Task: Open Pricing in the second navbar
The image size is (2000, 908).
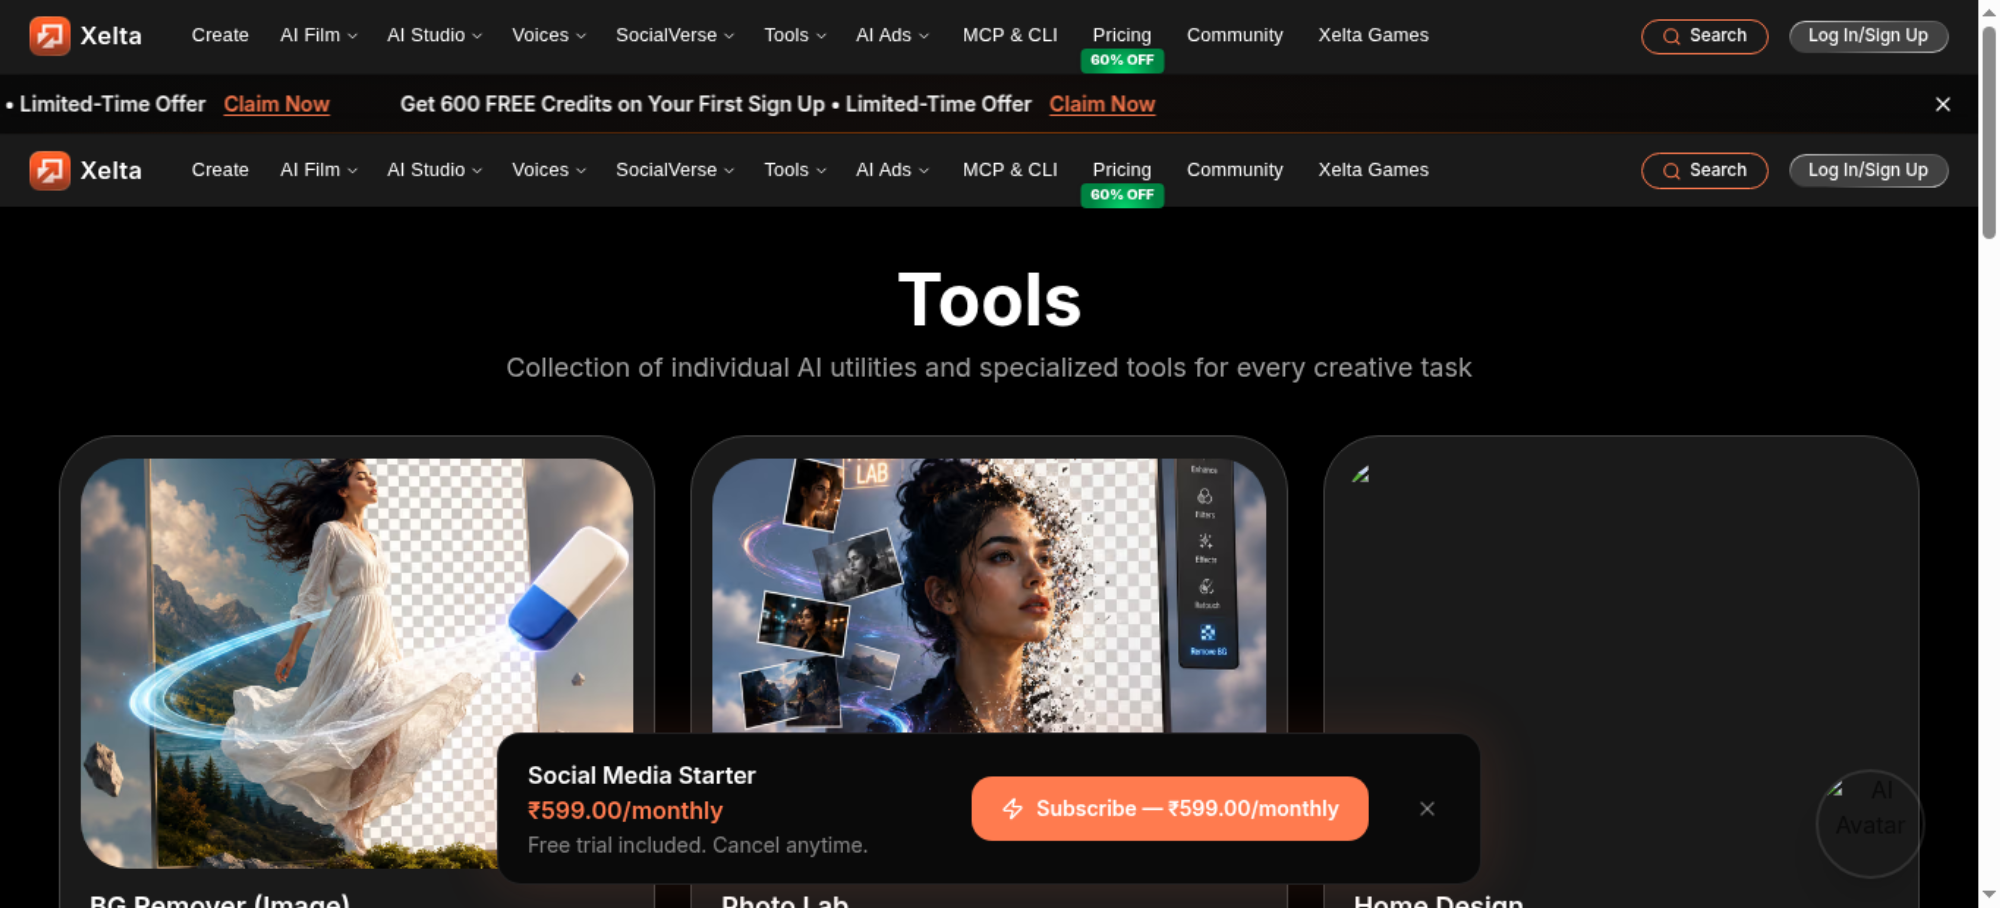Action: [1122, 170]
